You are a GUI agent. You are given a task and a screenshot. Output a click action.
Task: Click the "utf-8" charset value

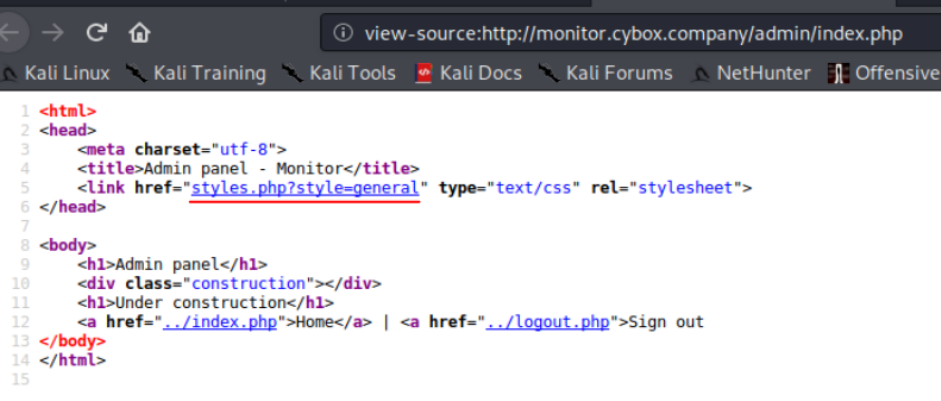254,149
